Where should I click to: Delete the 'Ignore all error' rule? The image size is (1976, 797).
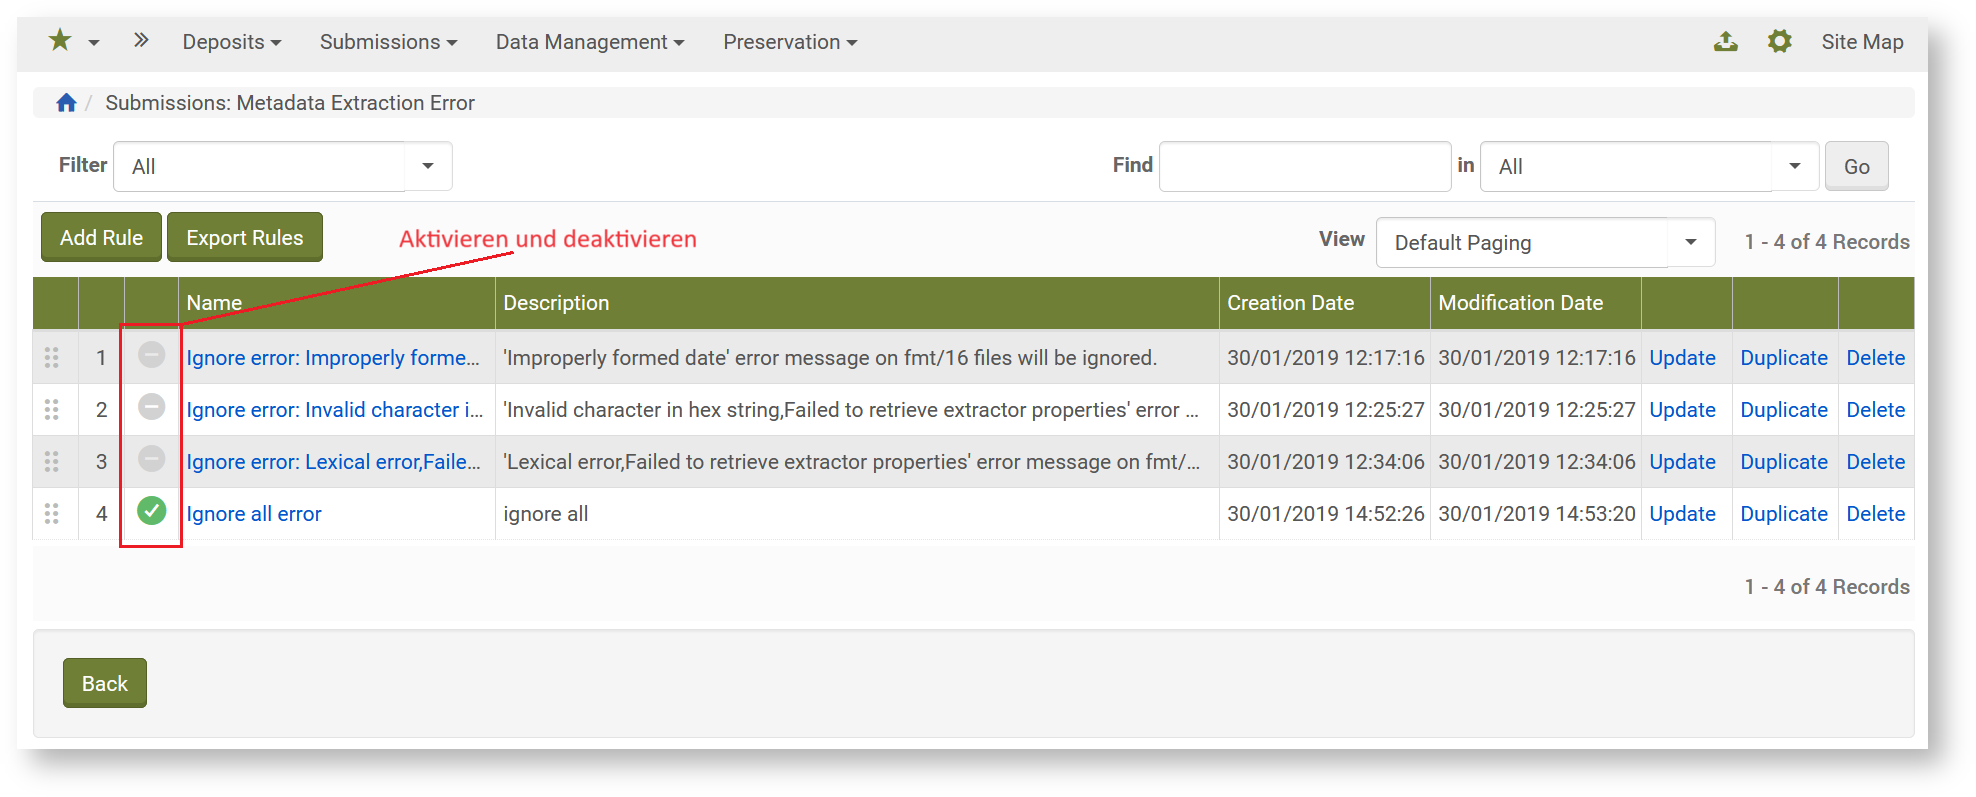point(1875,513)
